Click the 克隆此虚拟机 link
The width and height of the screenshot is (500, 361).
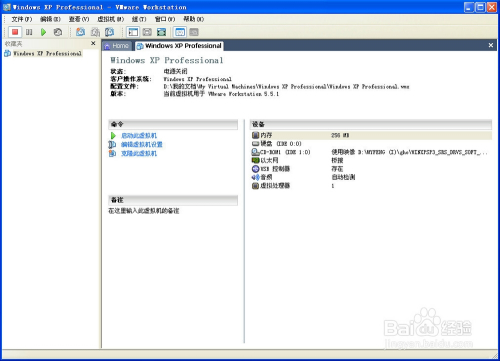click(x=139, y=153)
